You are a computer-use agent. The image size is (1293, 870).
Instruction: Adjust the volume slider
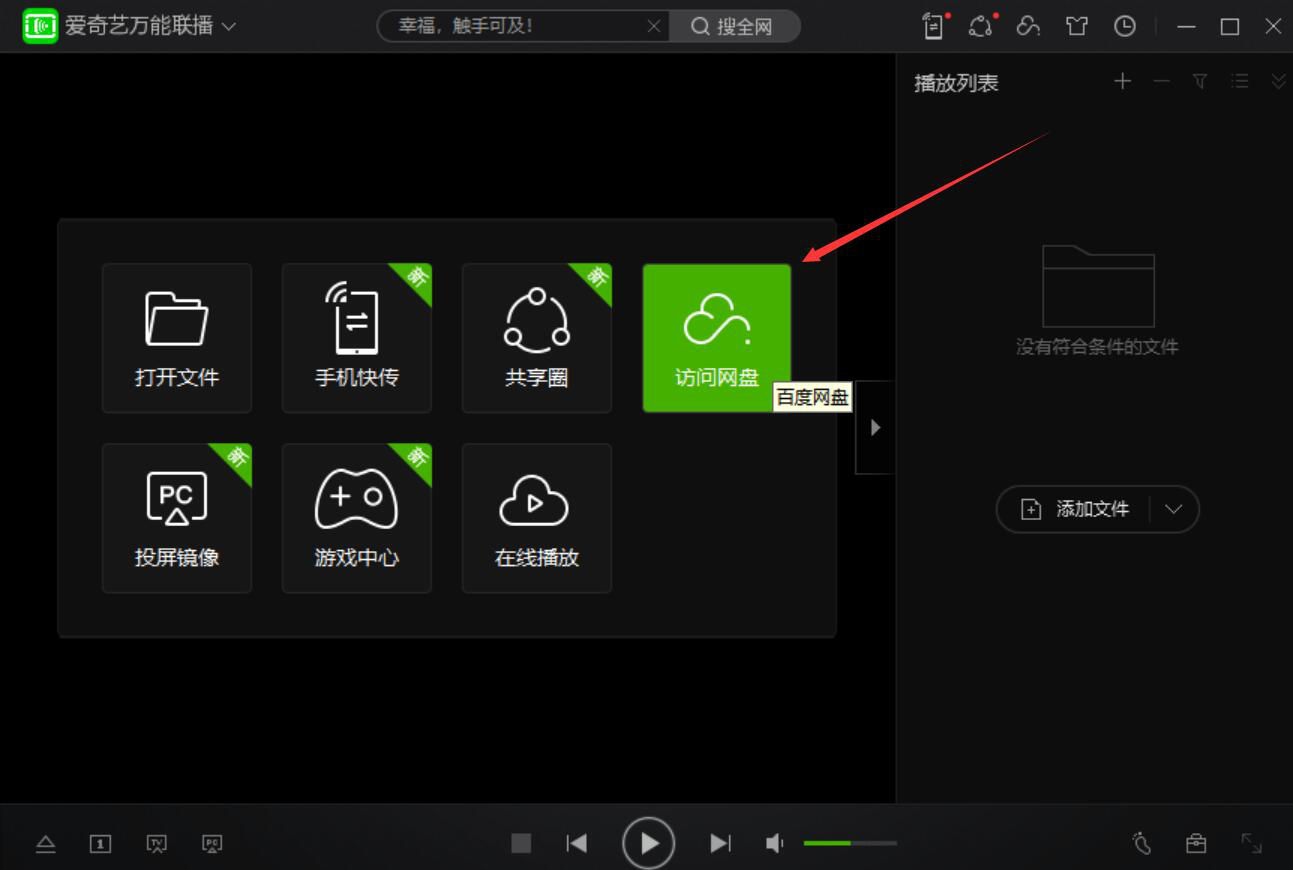point(850,843)
